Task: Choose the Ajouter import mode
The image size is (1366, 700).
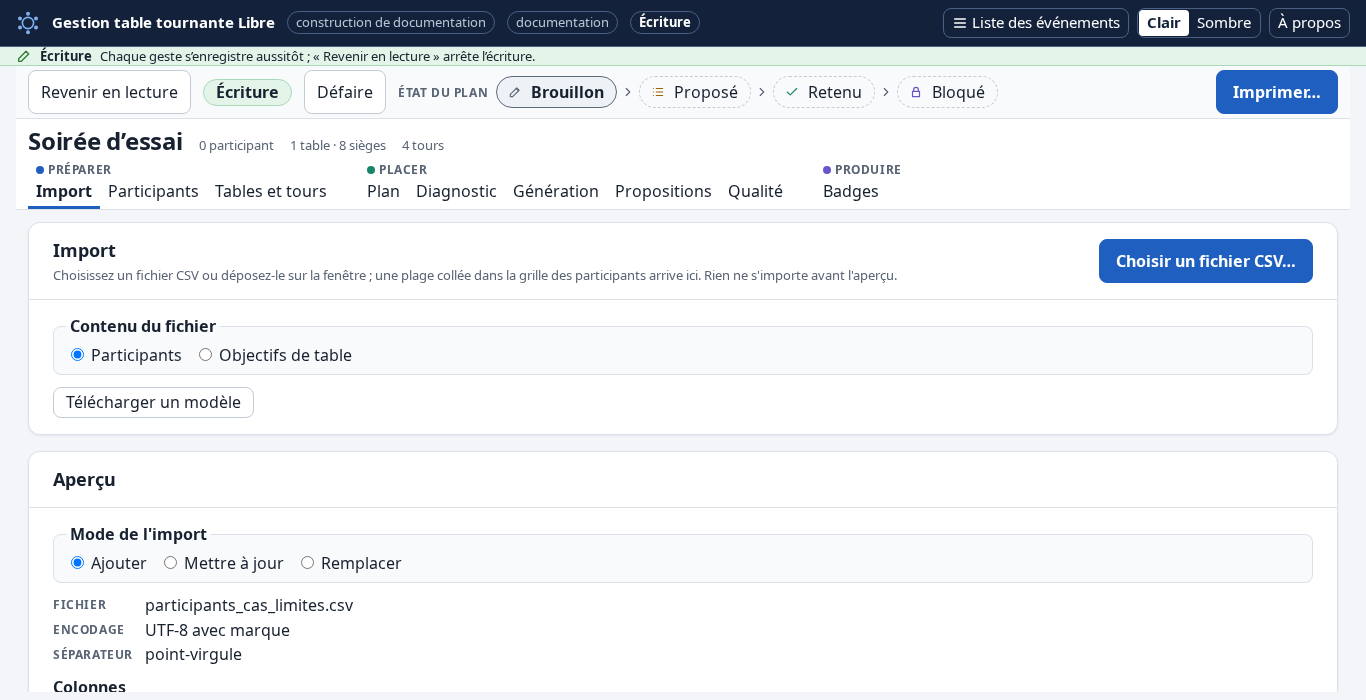Action: (77, 563)
